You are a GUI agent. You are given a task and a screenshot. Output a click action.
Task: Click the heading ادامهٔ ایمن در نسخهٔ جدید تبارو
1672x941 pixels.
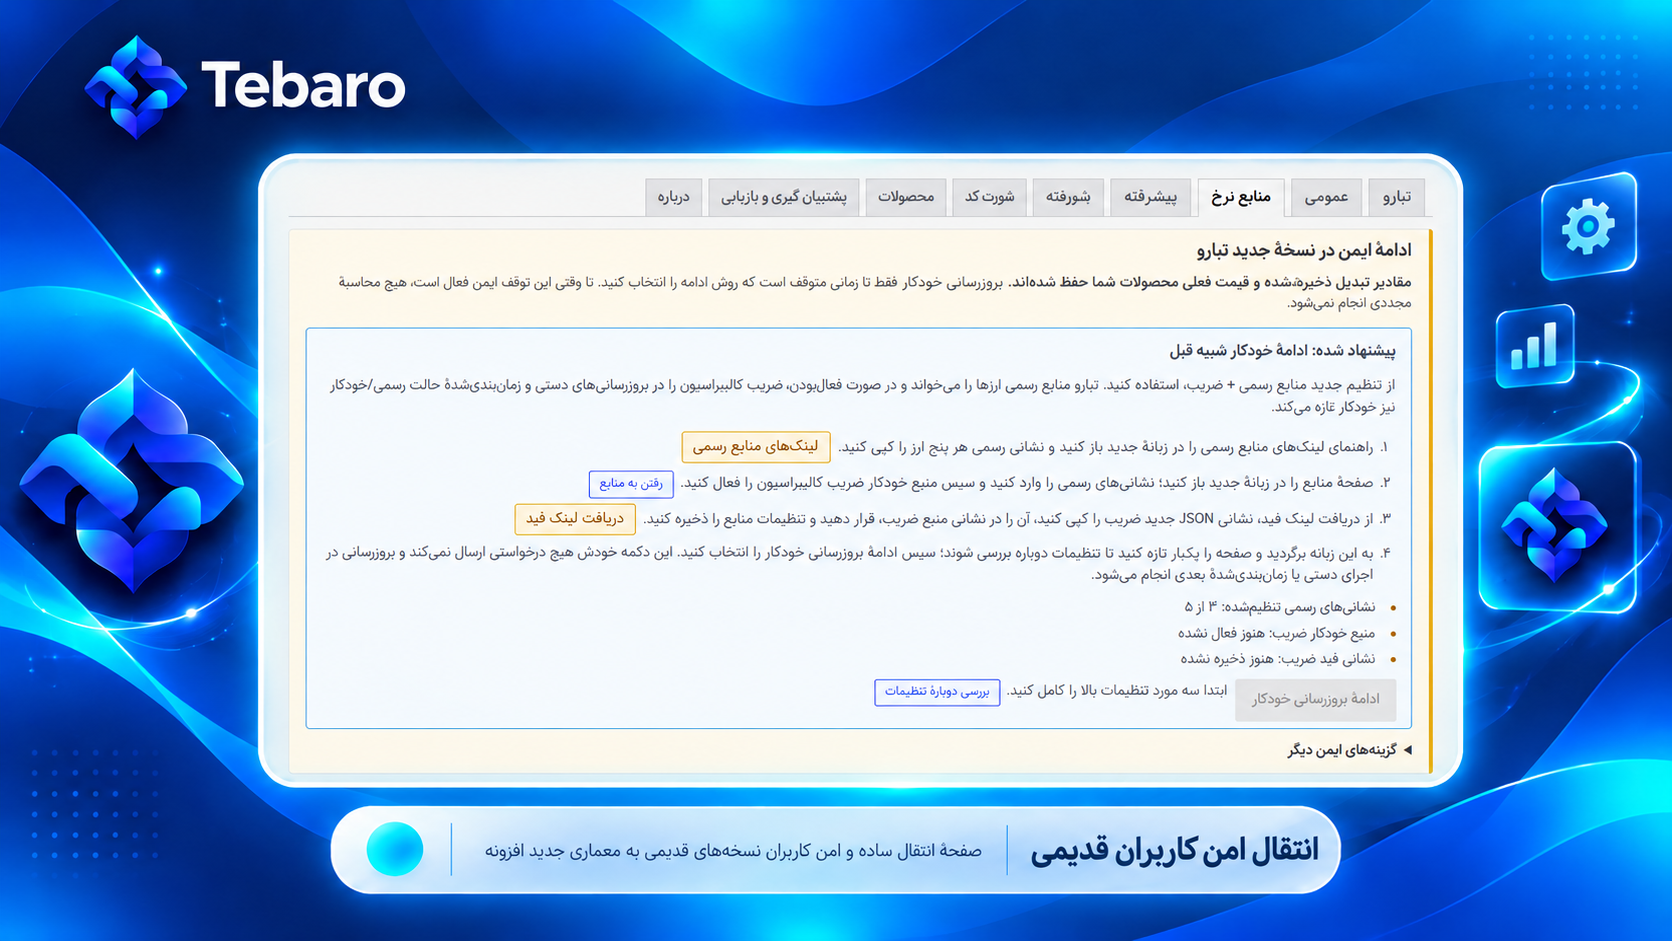point(1304,251)
